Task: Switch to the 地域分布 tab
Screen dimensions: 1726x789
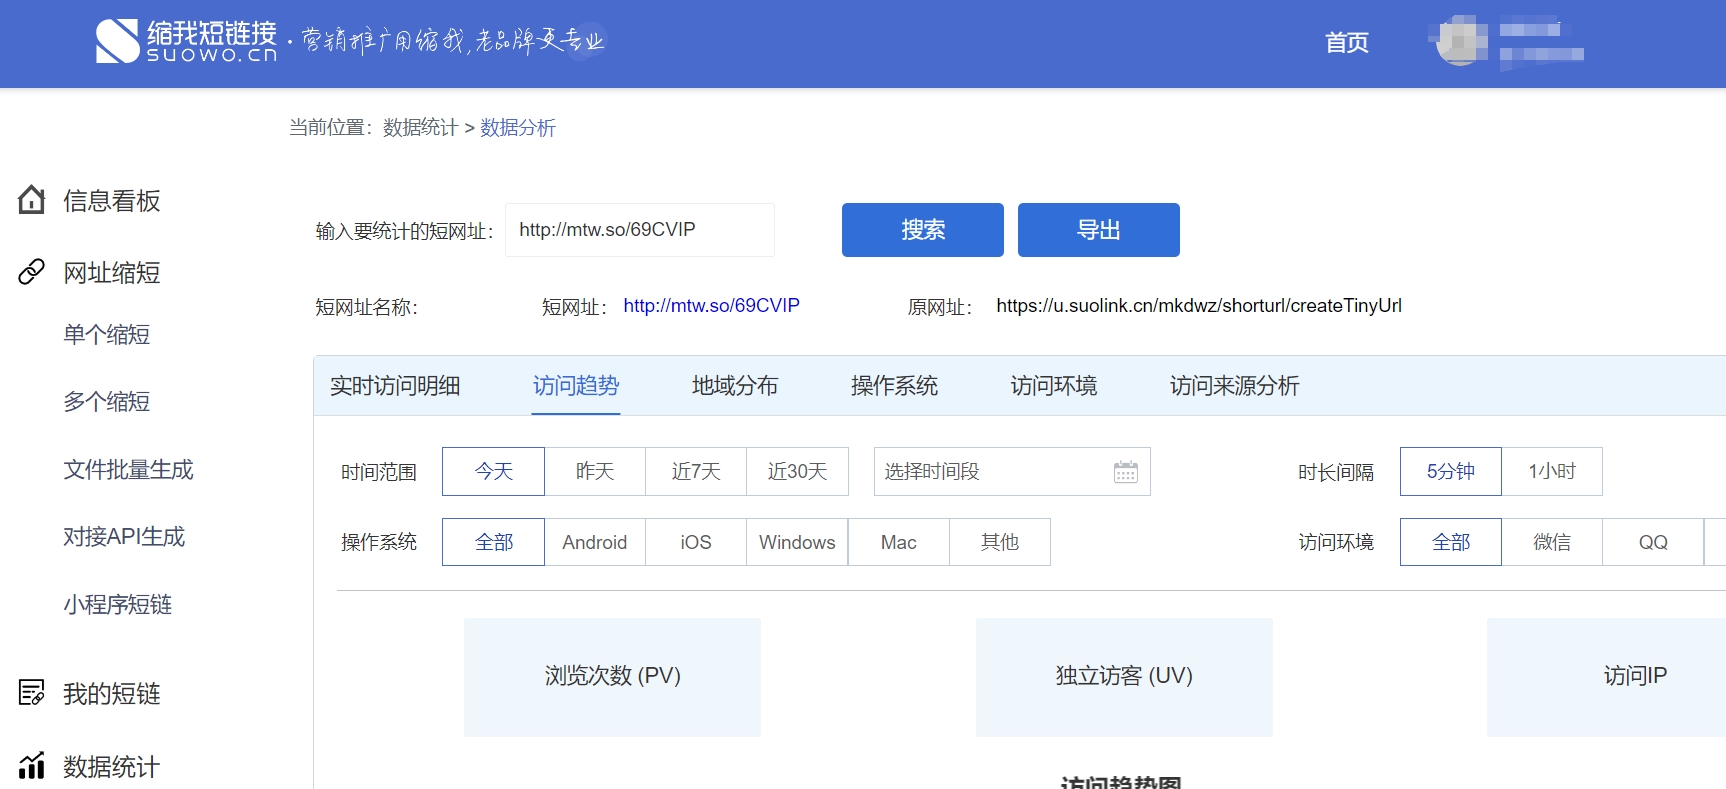Action: [735, 386]
